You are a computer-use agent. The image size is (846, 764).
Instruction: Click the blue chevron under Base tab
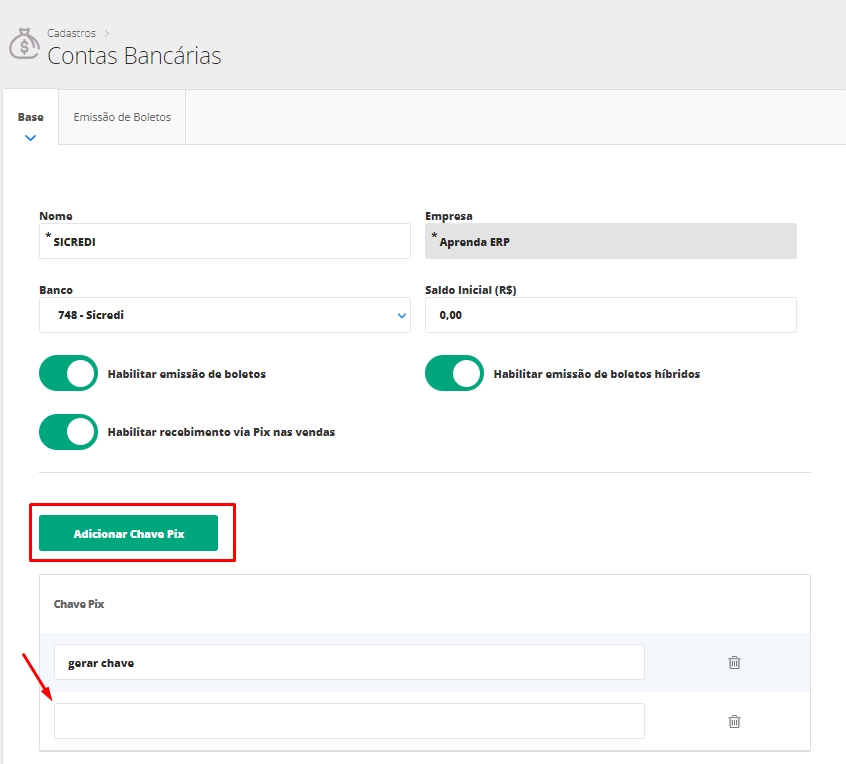[30, 138]
